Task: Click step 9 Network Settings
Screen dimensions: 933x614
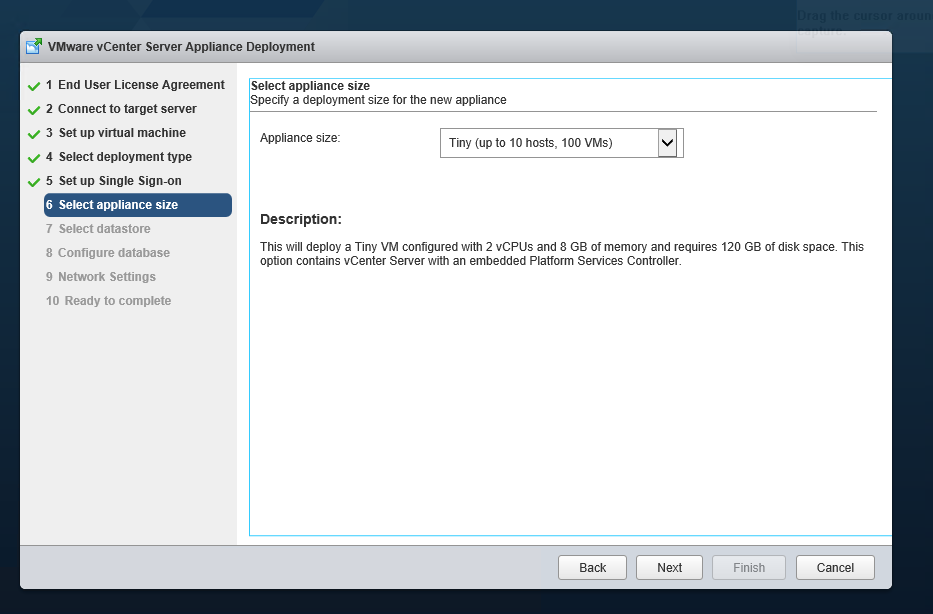Action: tap(101, 277)
